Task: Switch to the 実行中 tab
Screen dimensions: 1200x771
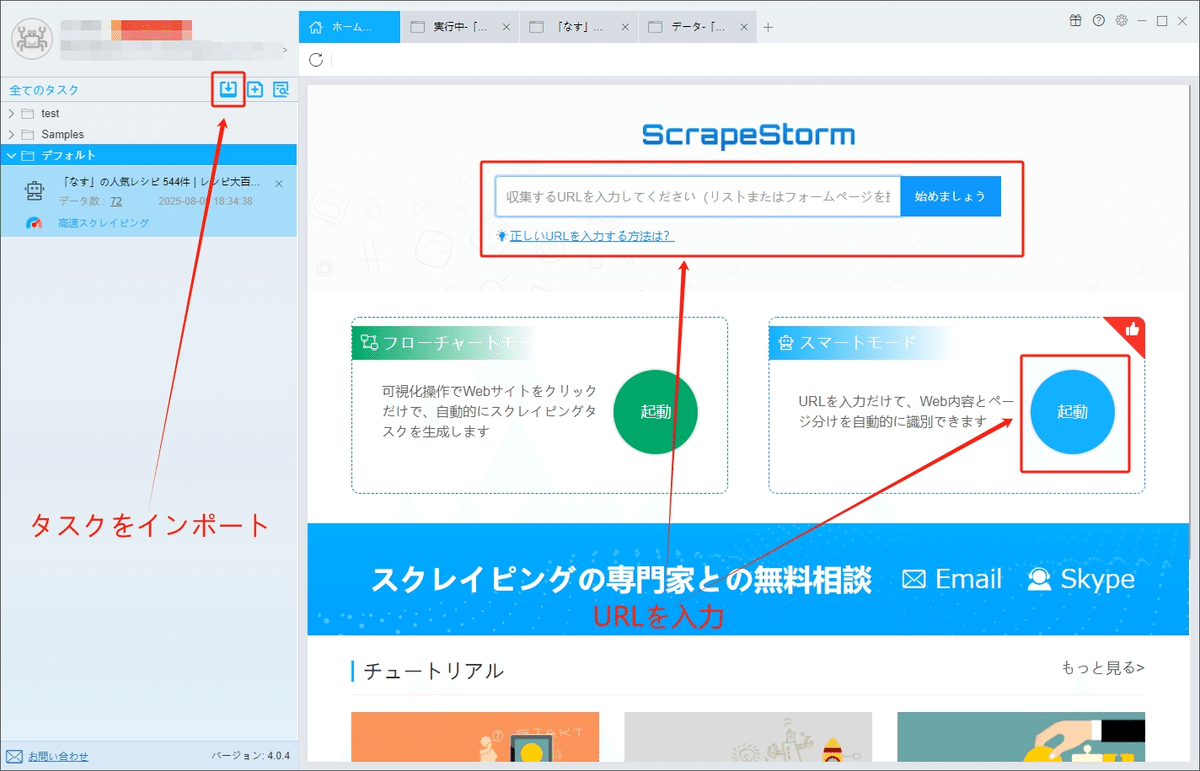Action: pos(459,27)
